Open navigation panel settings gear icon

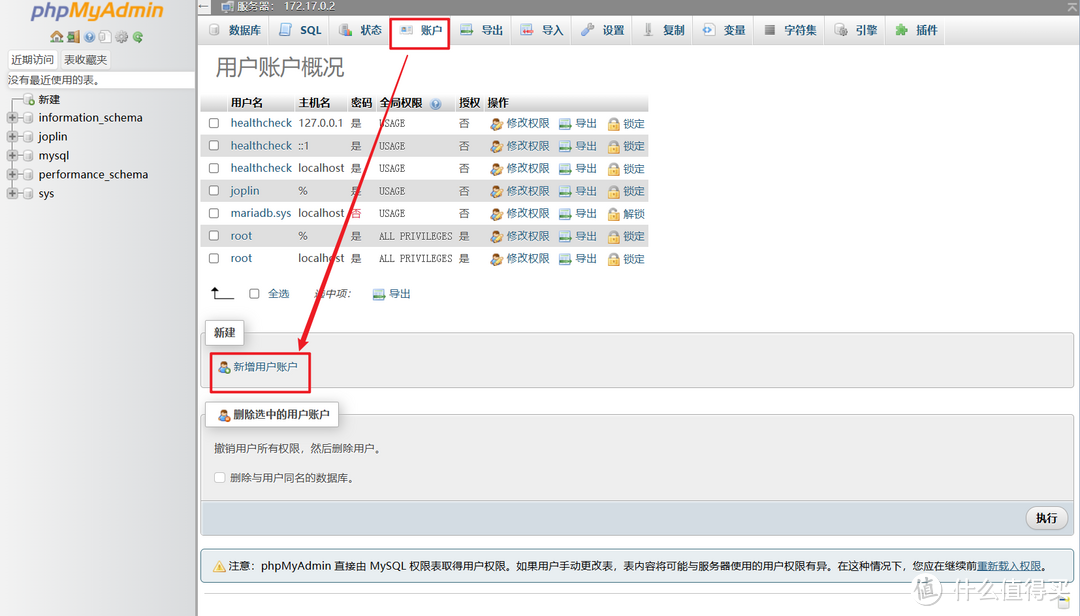point(122,37)
